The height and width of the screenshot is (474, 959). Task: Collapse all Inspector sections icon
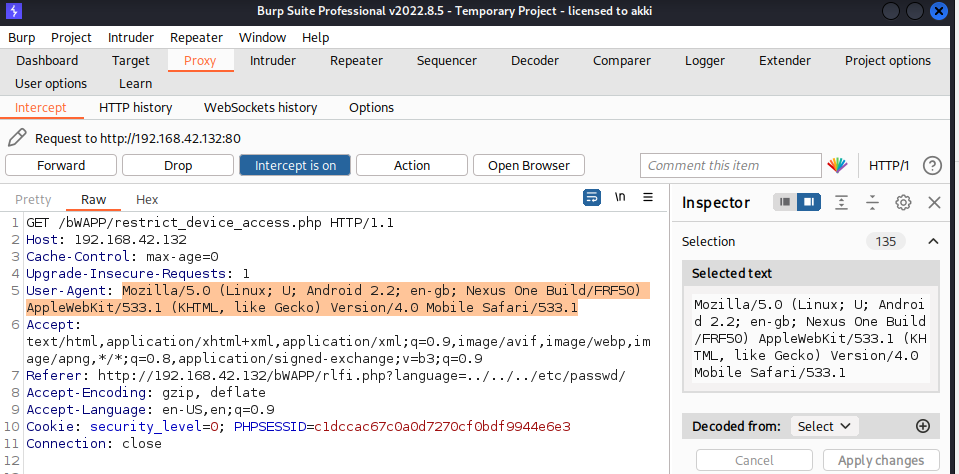[872, 203]
